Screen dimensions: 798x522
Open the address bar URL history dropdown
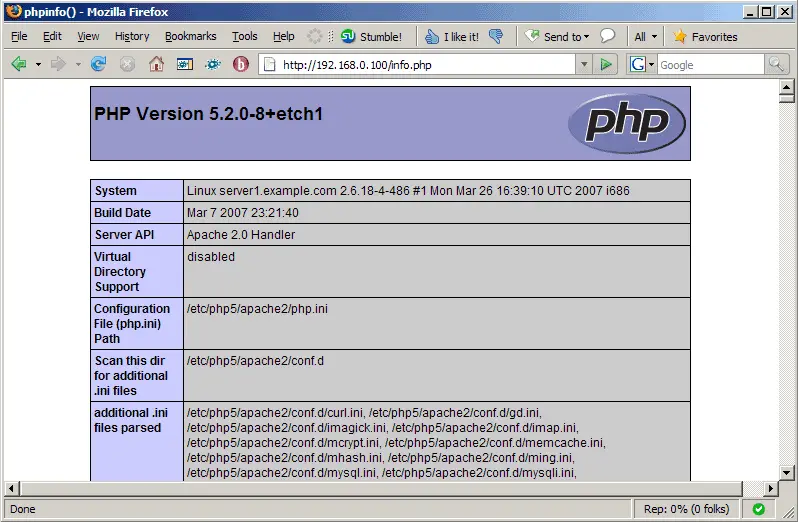click(584, 65)
